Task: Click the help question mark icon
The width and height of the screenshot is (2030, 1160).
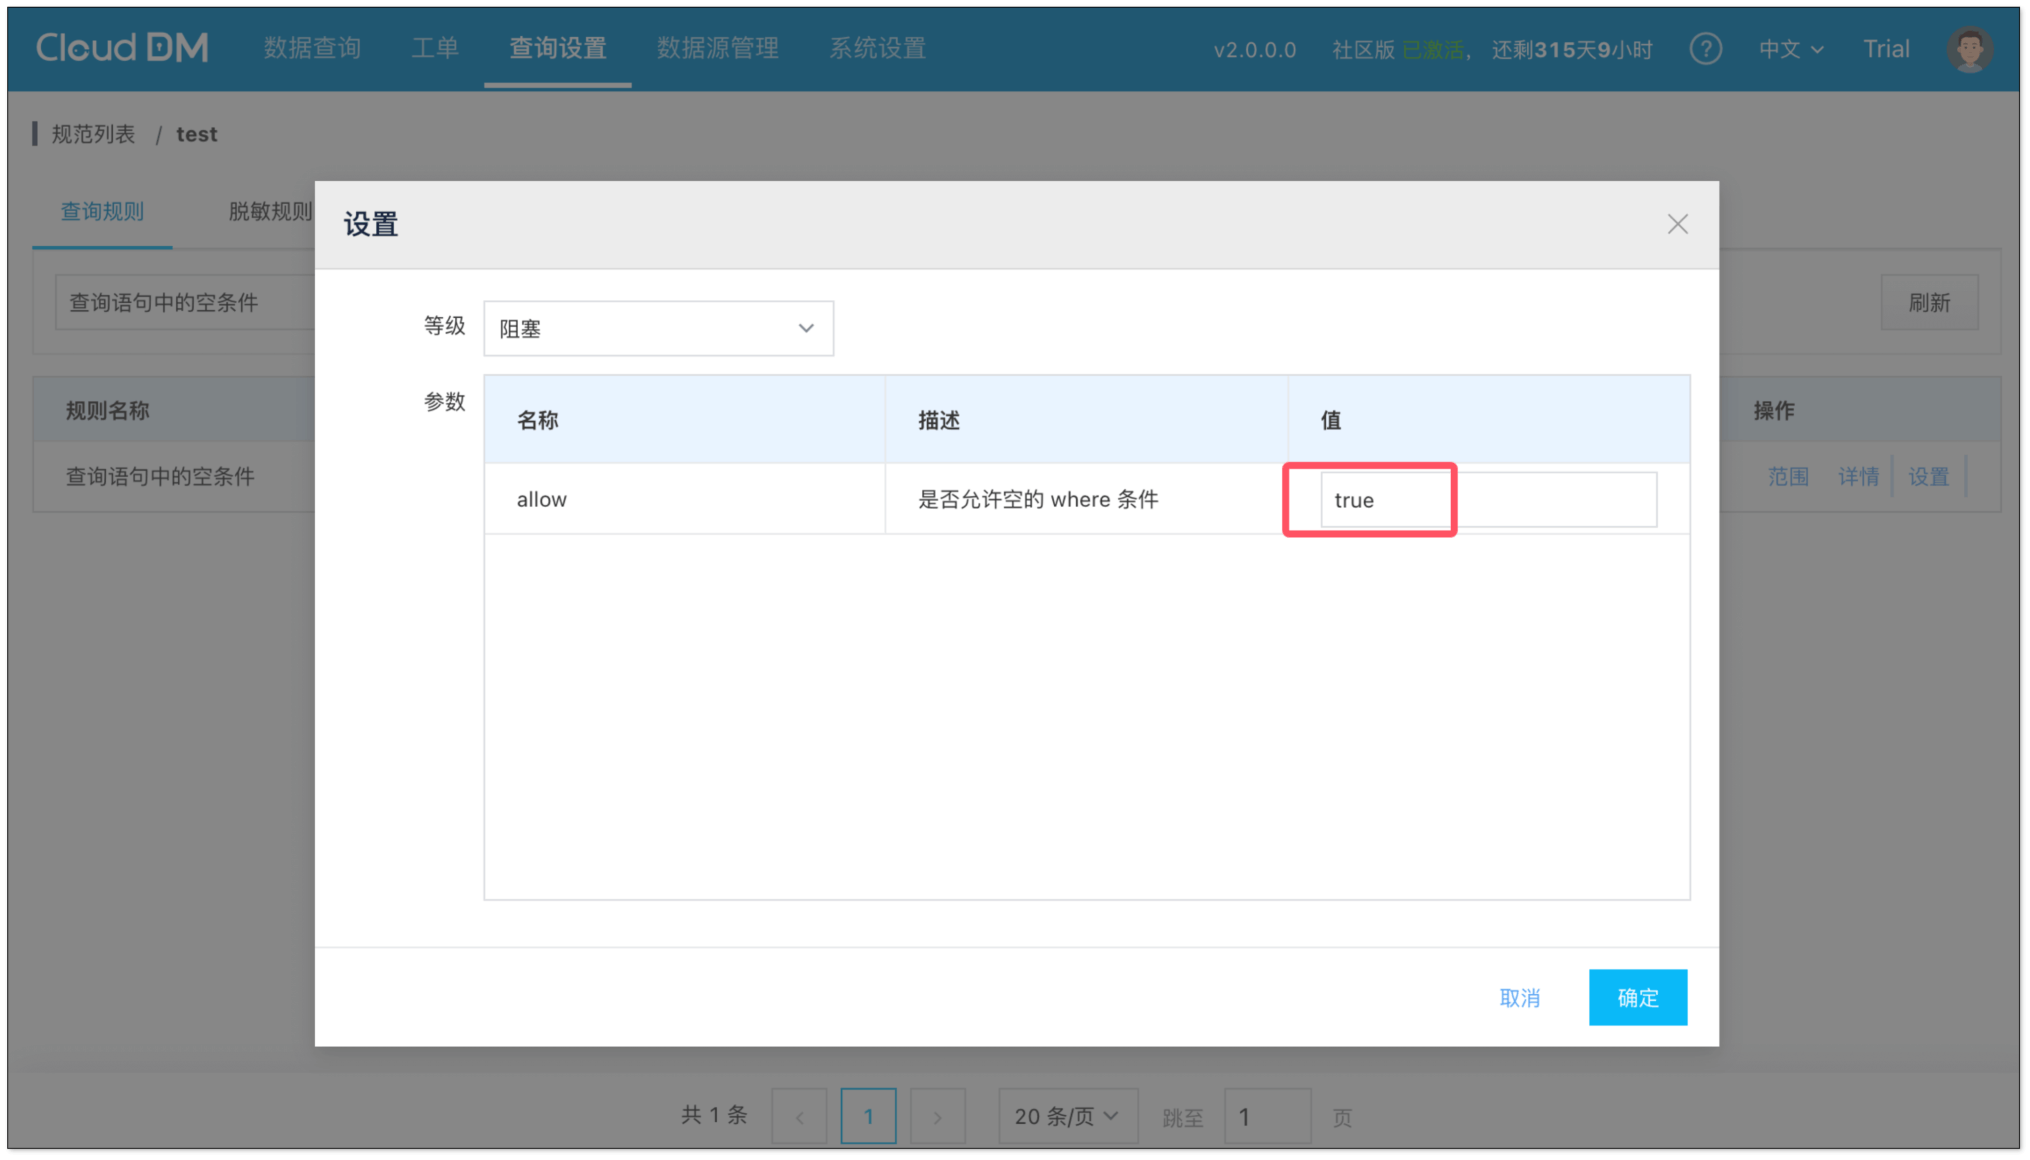Action: 1705,49
